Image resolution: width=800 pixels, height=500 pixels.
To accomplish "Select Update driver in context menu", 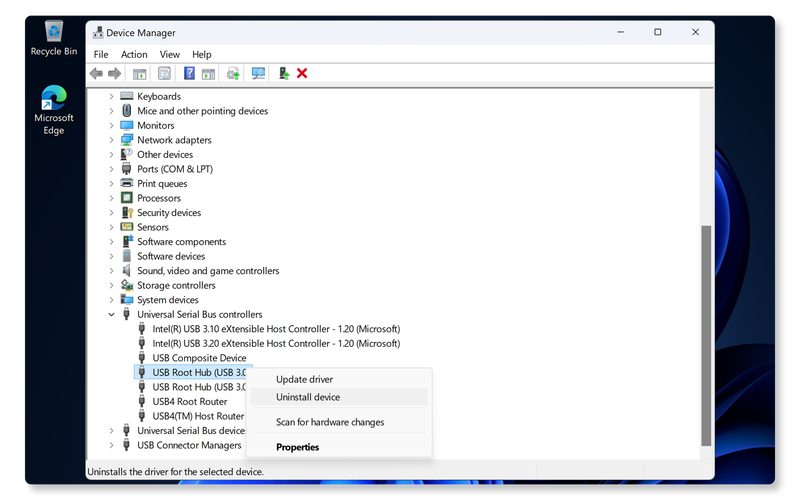I will pos(304,379).
